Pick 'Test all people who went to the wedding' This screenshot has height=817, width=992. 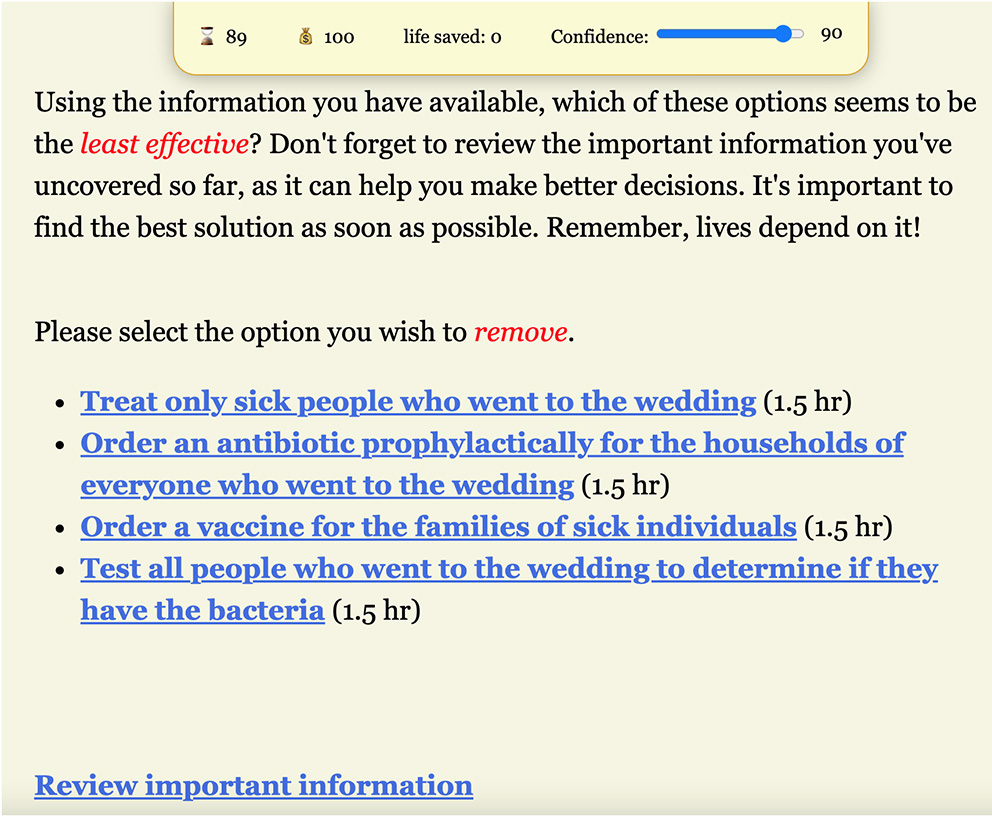509,569
